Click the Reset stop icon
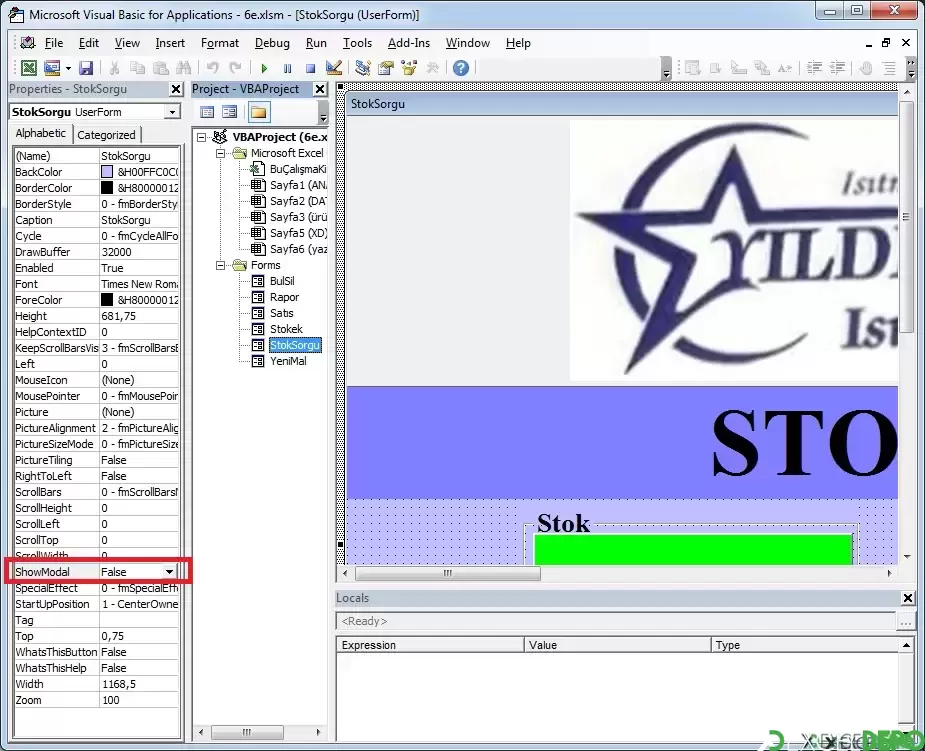Screen dimensions: 925x751 tap(310, 68)
